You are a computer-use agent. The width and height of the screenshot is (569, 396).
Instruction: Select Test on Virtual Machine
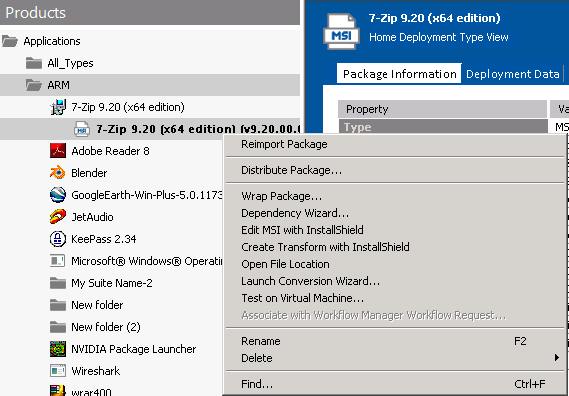click(x=303, y=298)
